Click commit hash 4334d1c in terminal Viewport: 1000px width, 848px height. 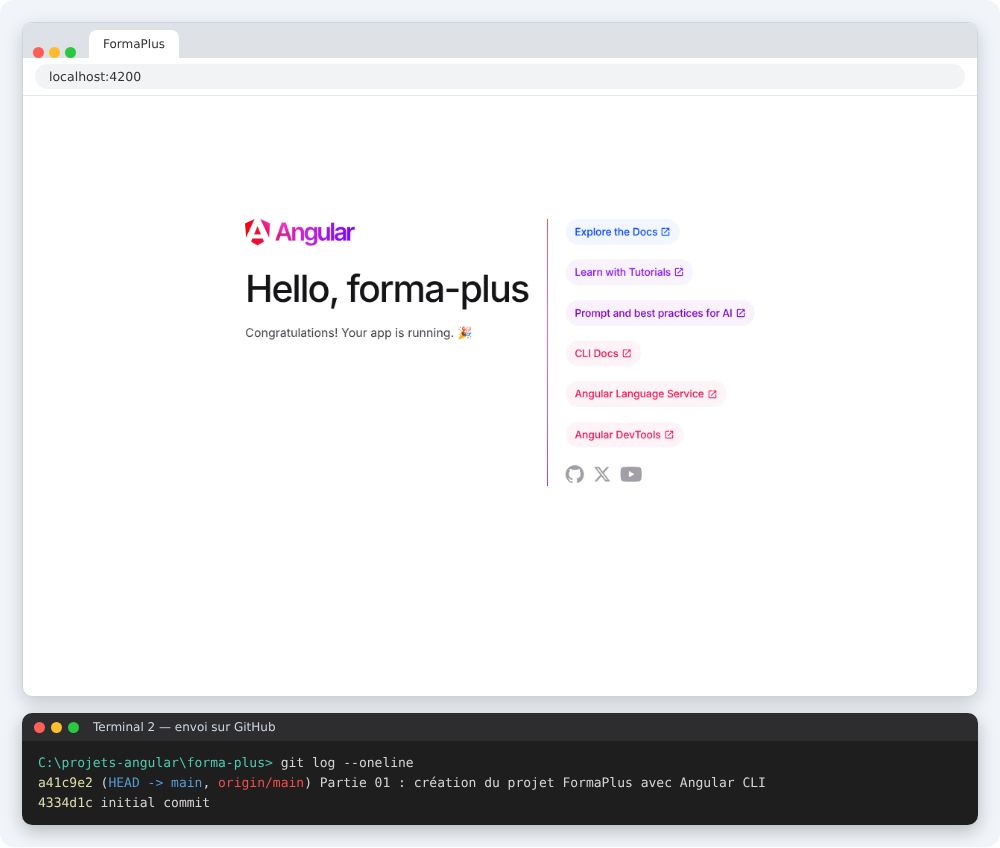click(x=65, y=803)
